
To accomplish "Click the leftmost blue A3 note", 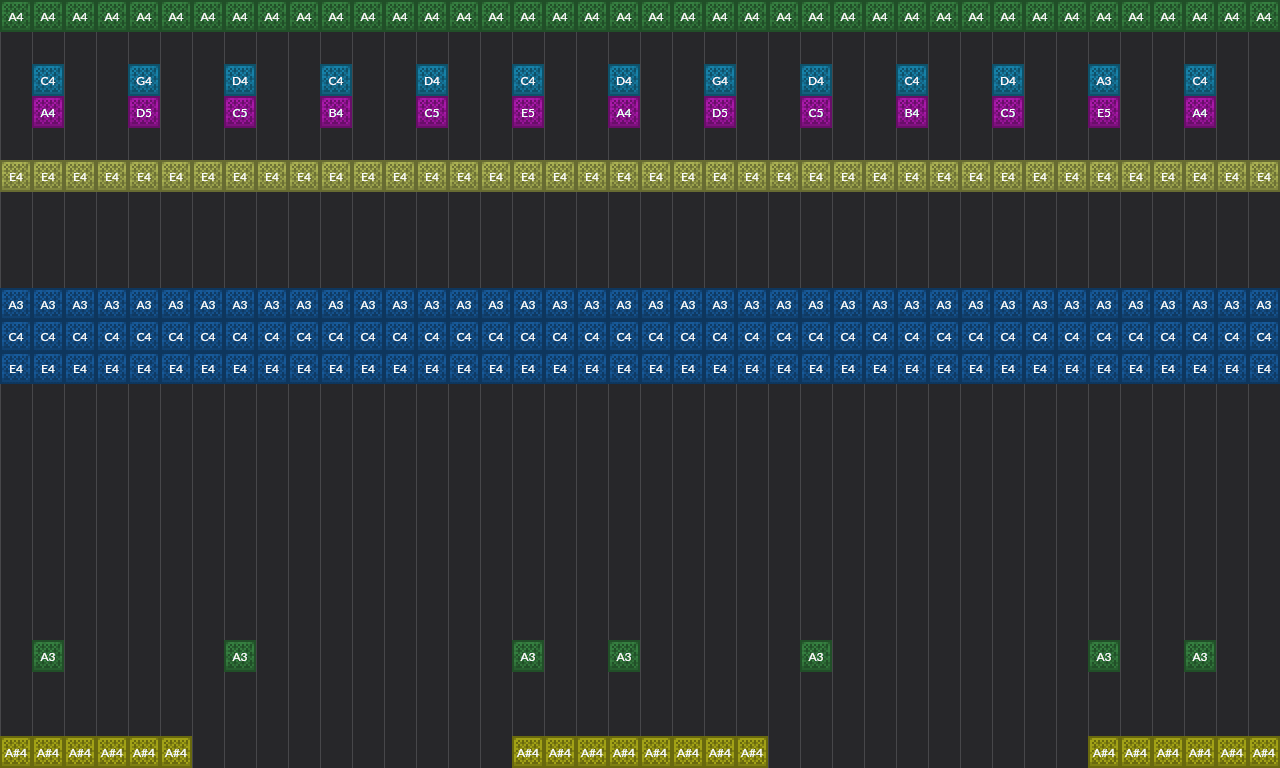I will 15,305.
